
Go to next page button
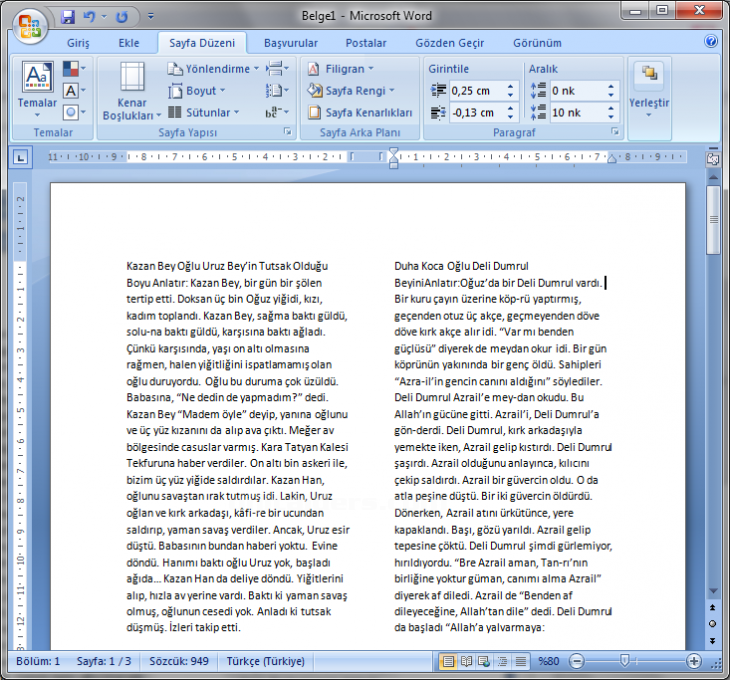click(713, 641)
